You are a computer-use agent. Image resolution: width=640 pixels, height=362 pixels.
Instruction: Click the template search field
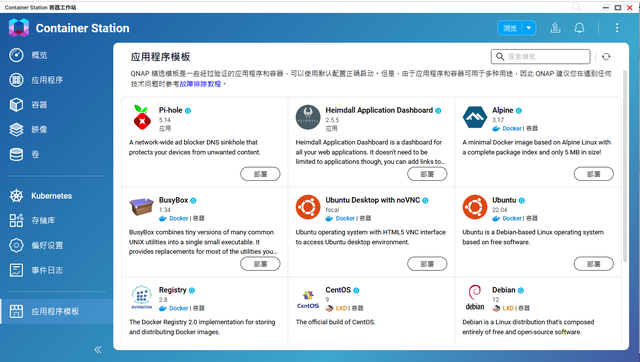click(x=541, y=57)
